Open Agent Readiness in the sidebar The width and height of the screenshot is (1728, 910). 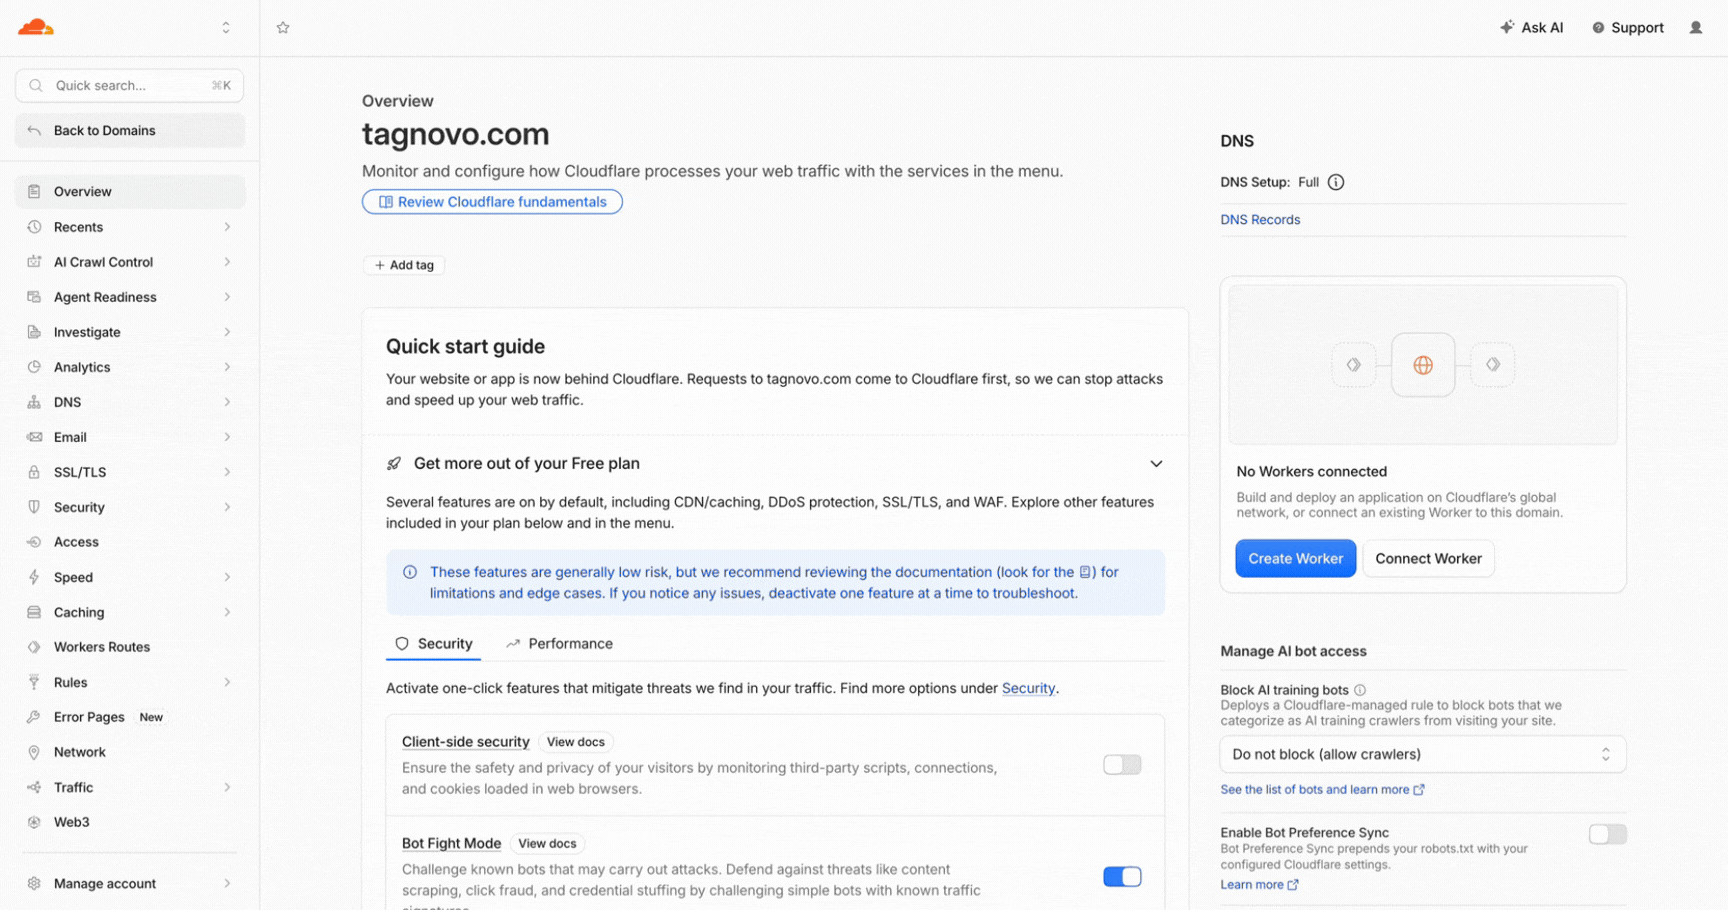pos(130,297)
